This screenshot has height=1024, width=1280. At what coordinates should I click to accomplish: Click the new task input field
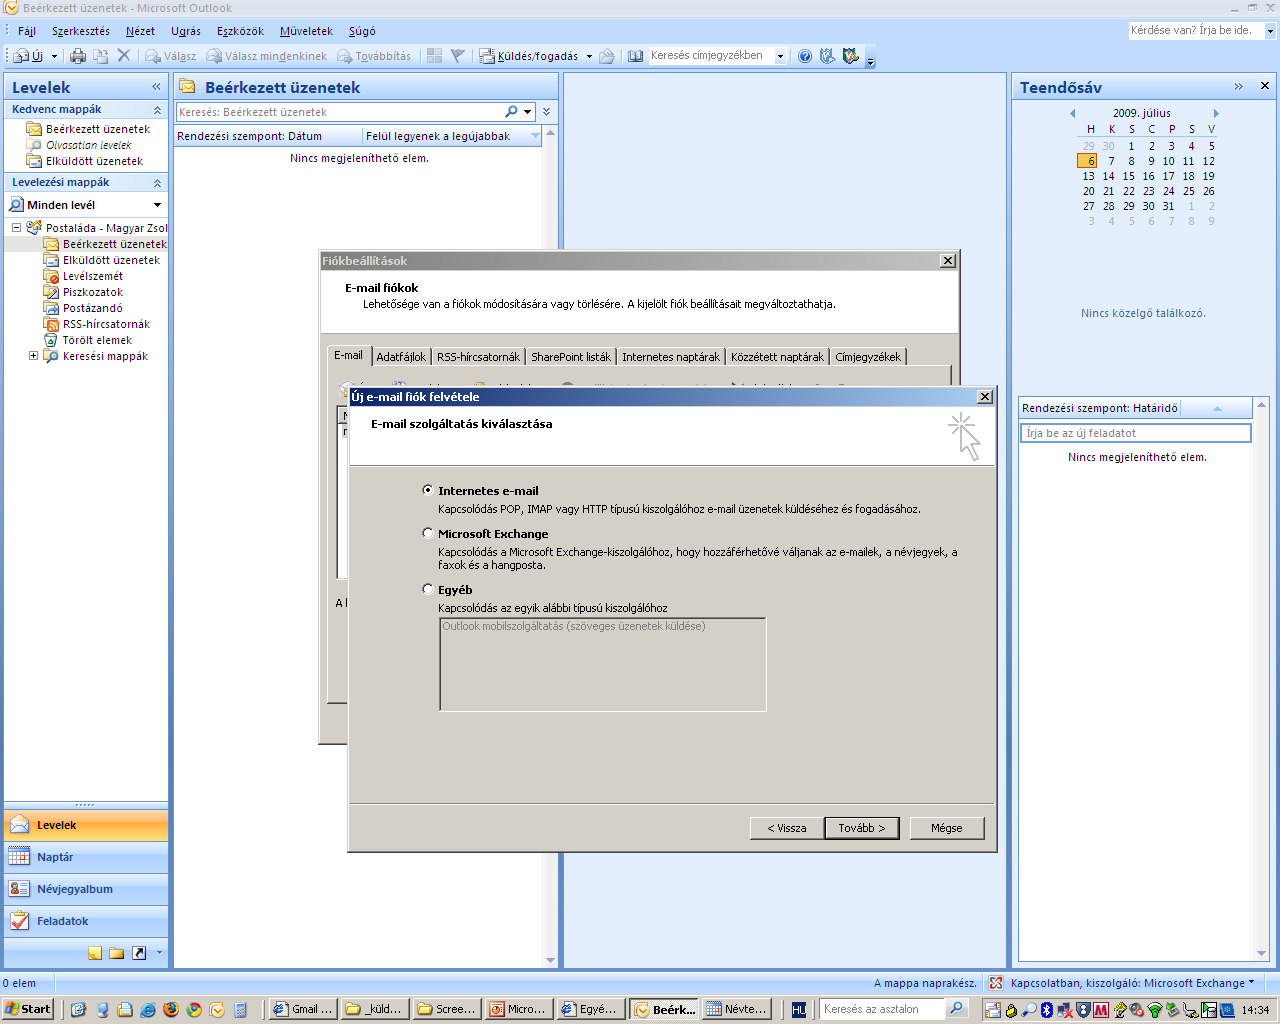(1135, 433)
